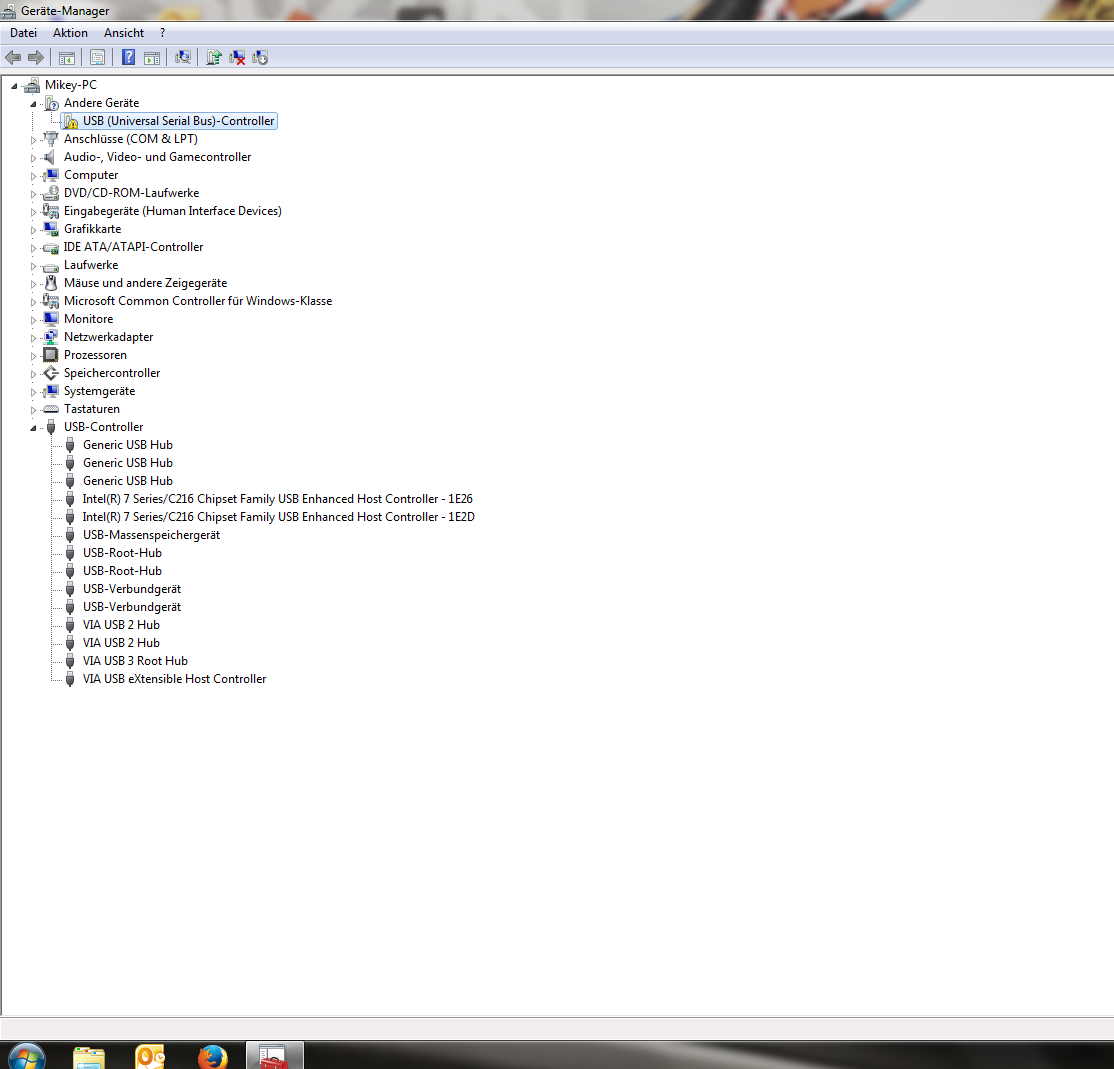
Task: Expand Anschlüsse (COM & LPT)
Action: 33,140
